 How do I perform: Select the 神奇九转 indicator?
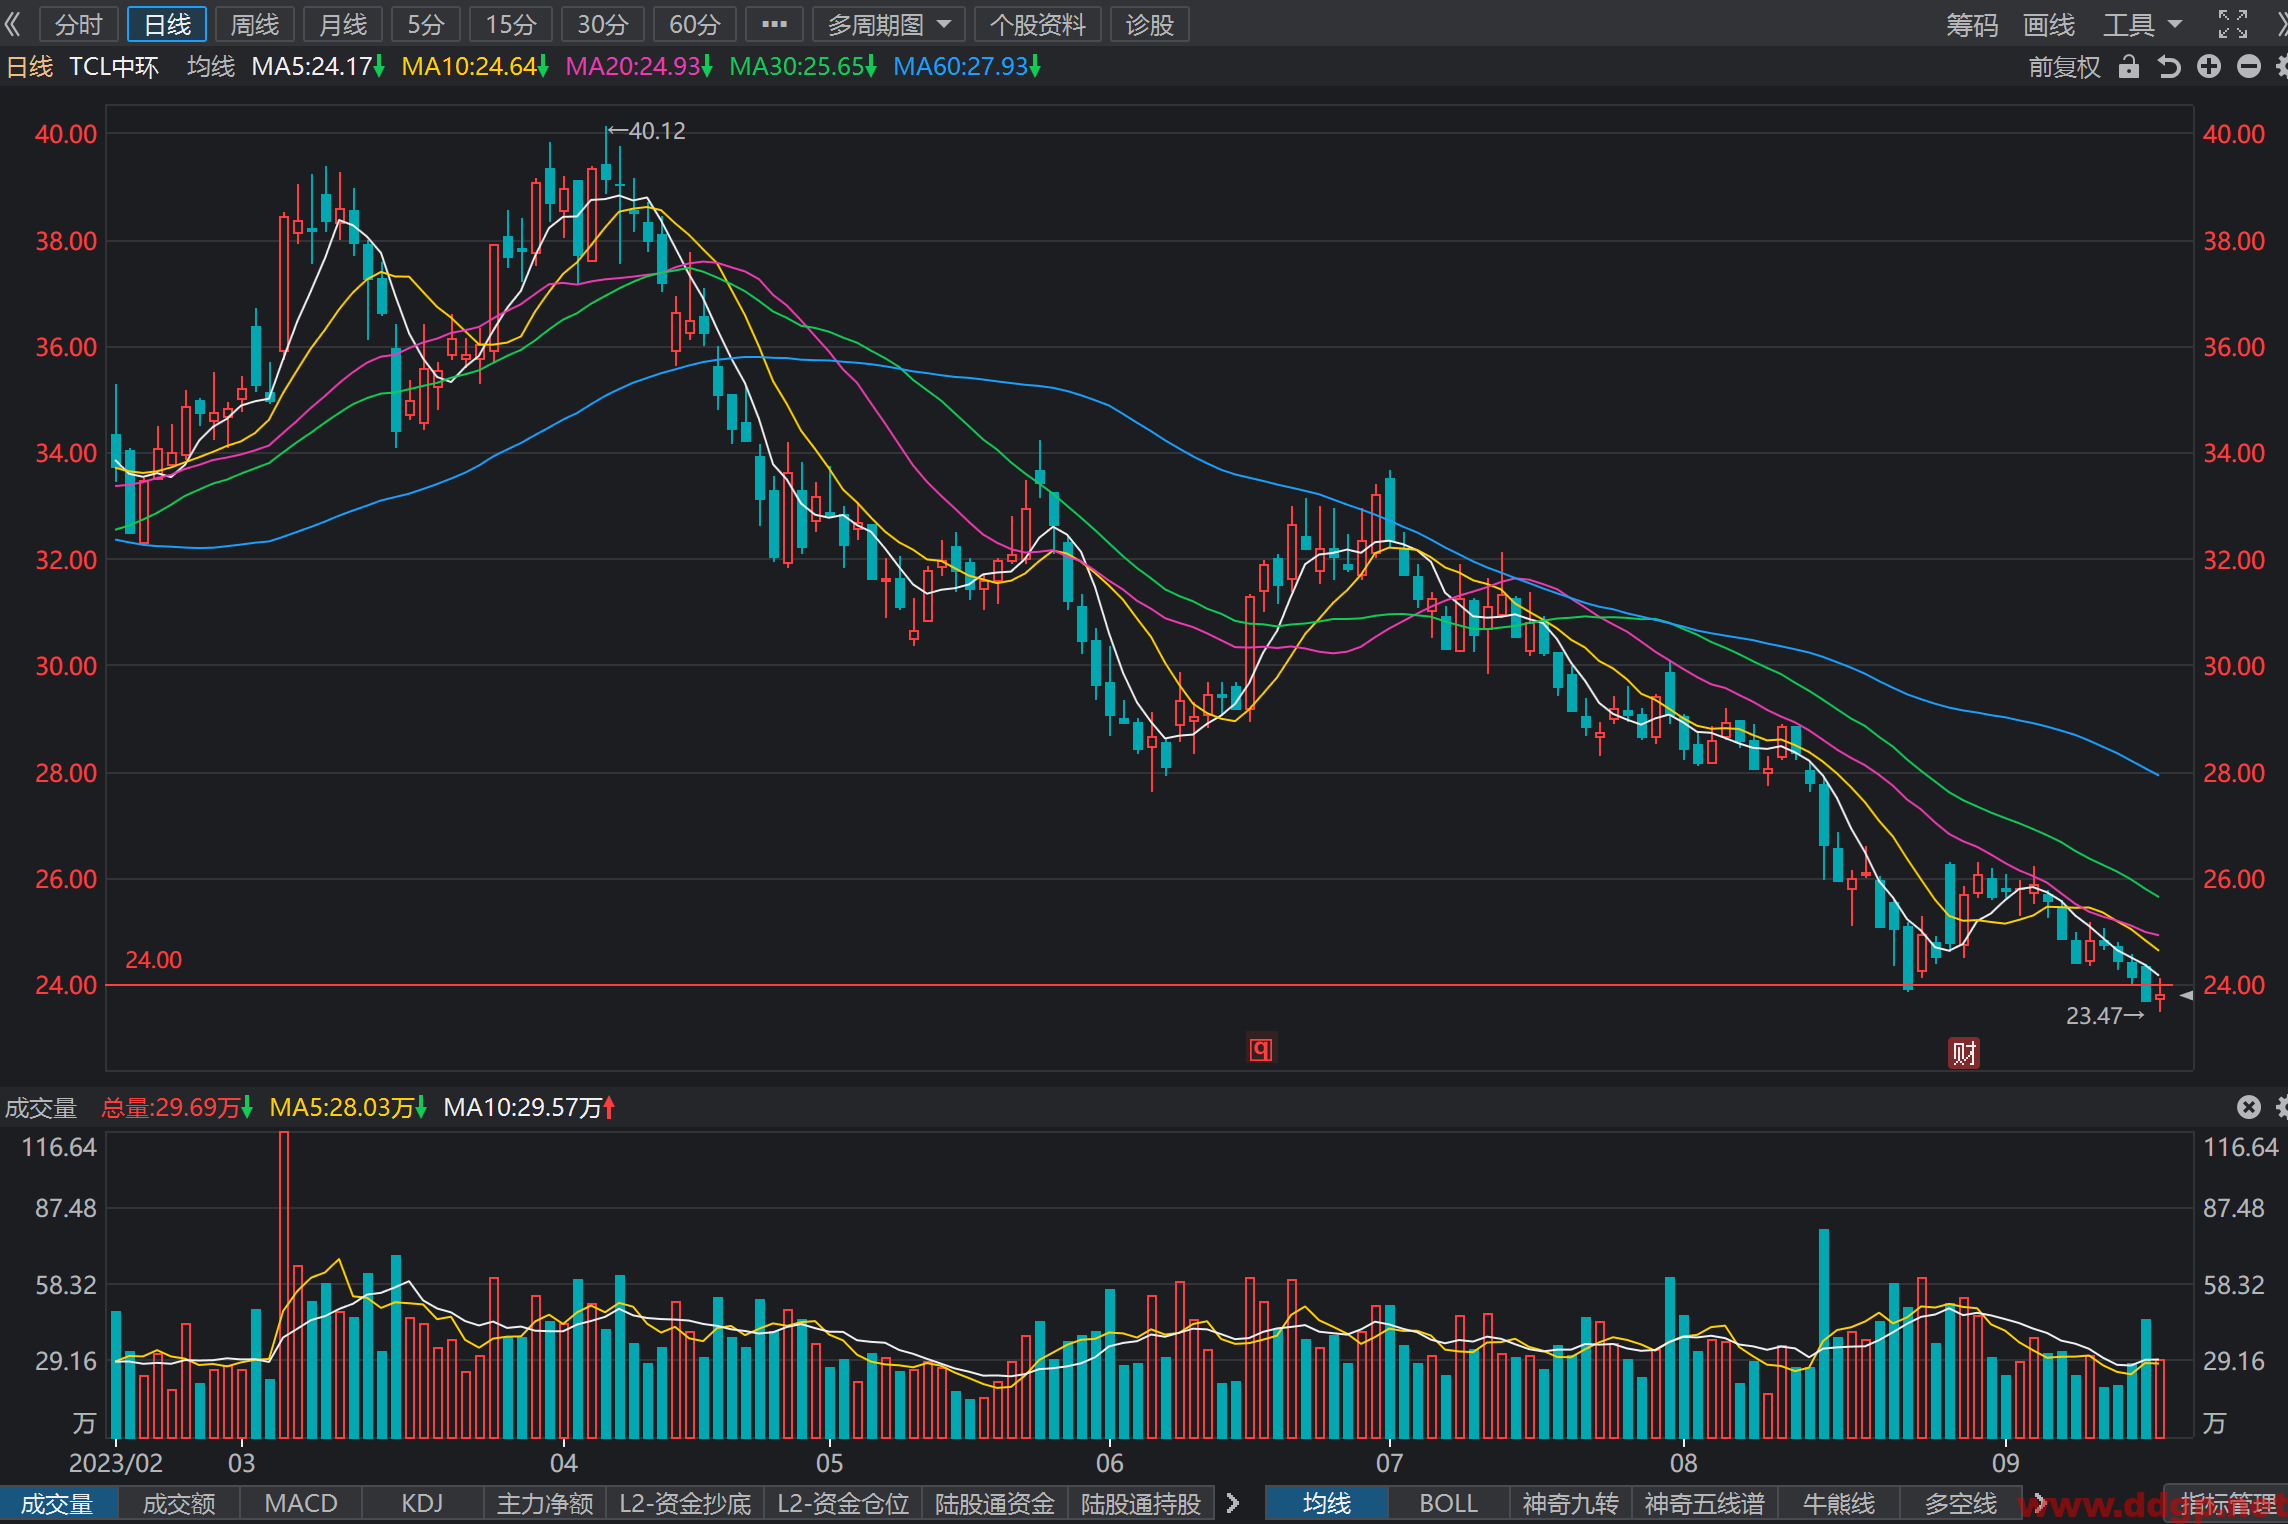1570,1504
